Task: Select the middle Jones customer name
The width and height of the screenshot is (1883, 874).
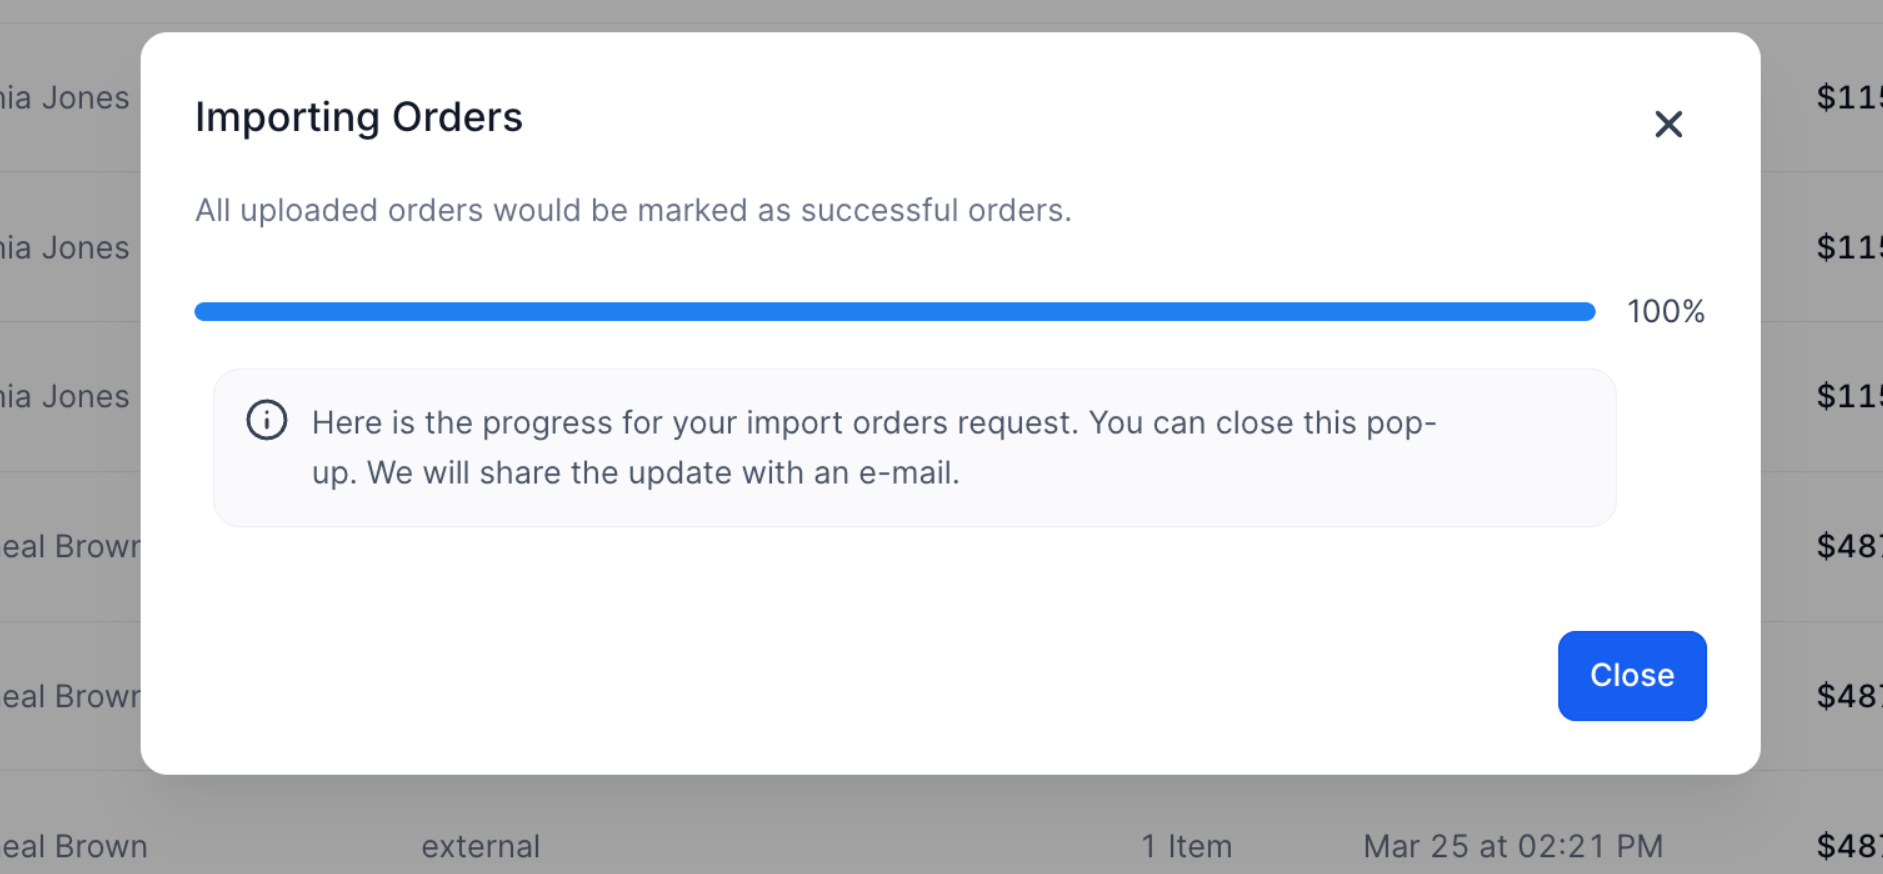Action: 66,248
